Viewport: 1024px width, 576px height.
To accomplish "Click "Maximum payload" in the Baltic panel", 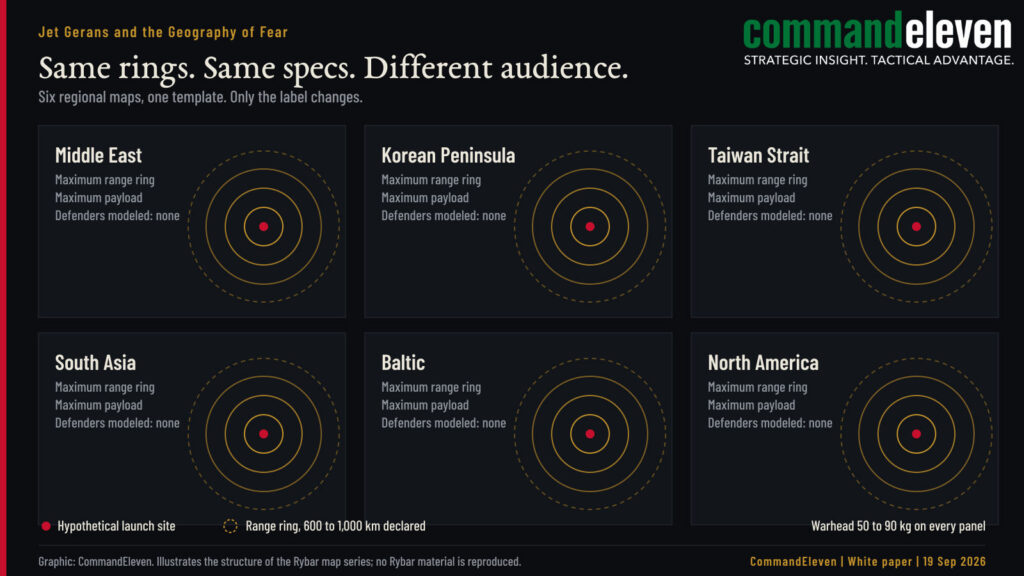I will (x=425, y=405).
